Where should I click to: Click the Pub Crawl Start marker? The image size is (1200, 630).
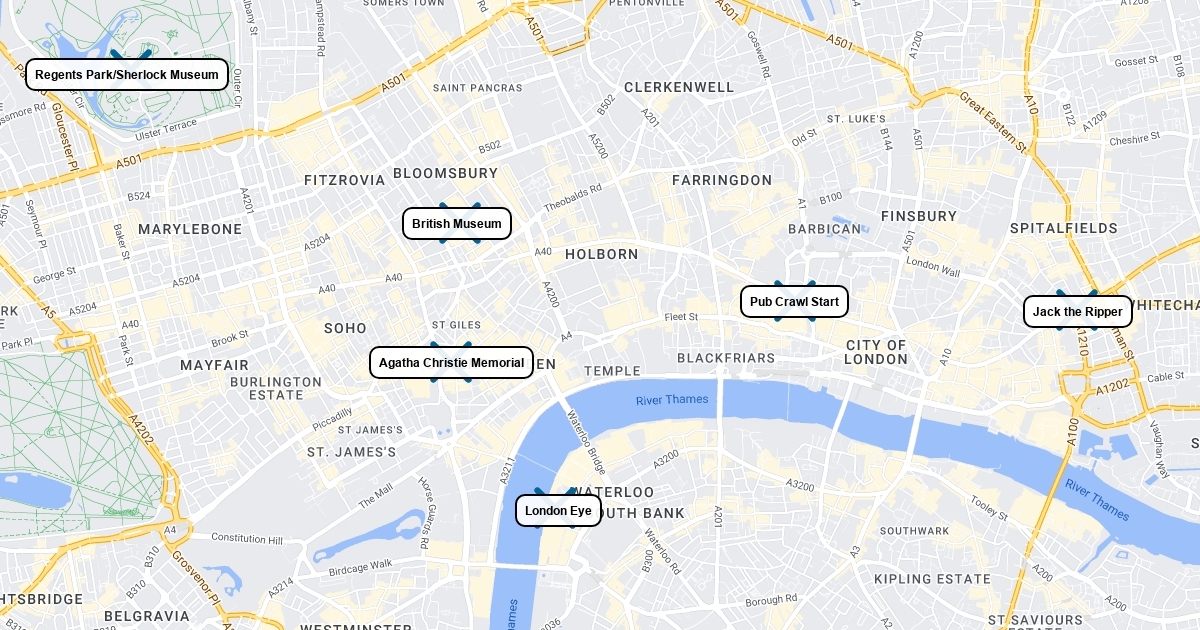point(795,302)
